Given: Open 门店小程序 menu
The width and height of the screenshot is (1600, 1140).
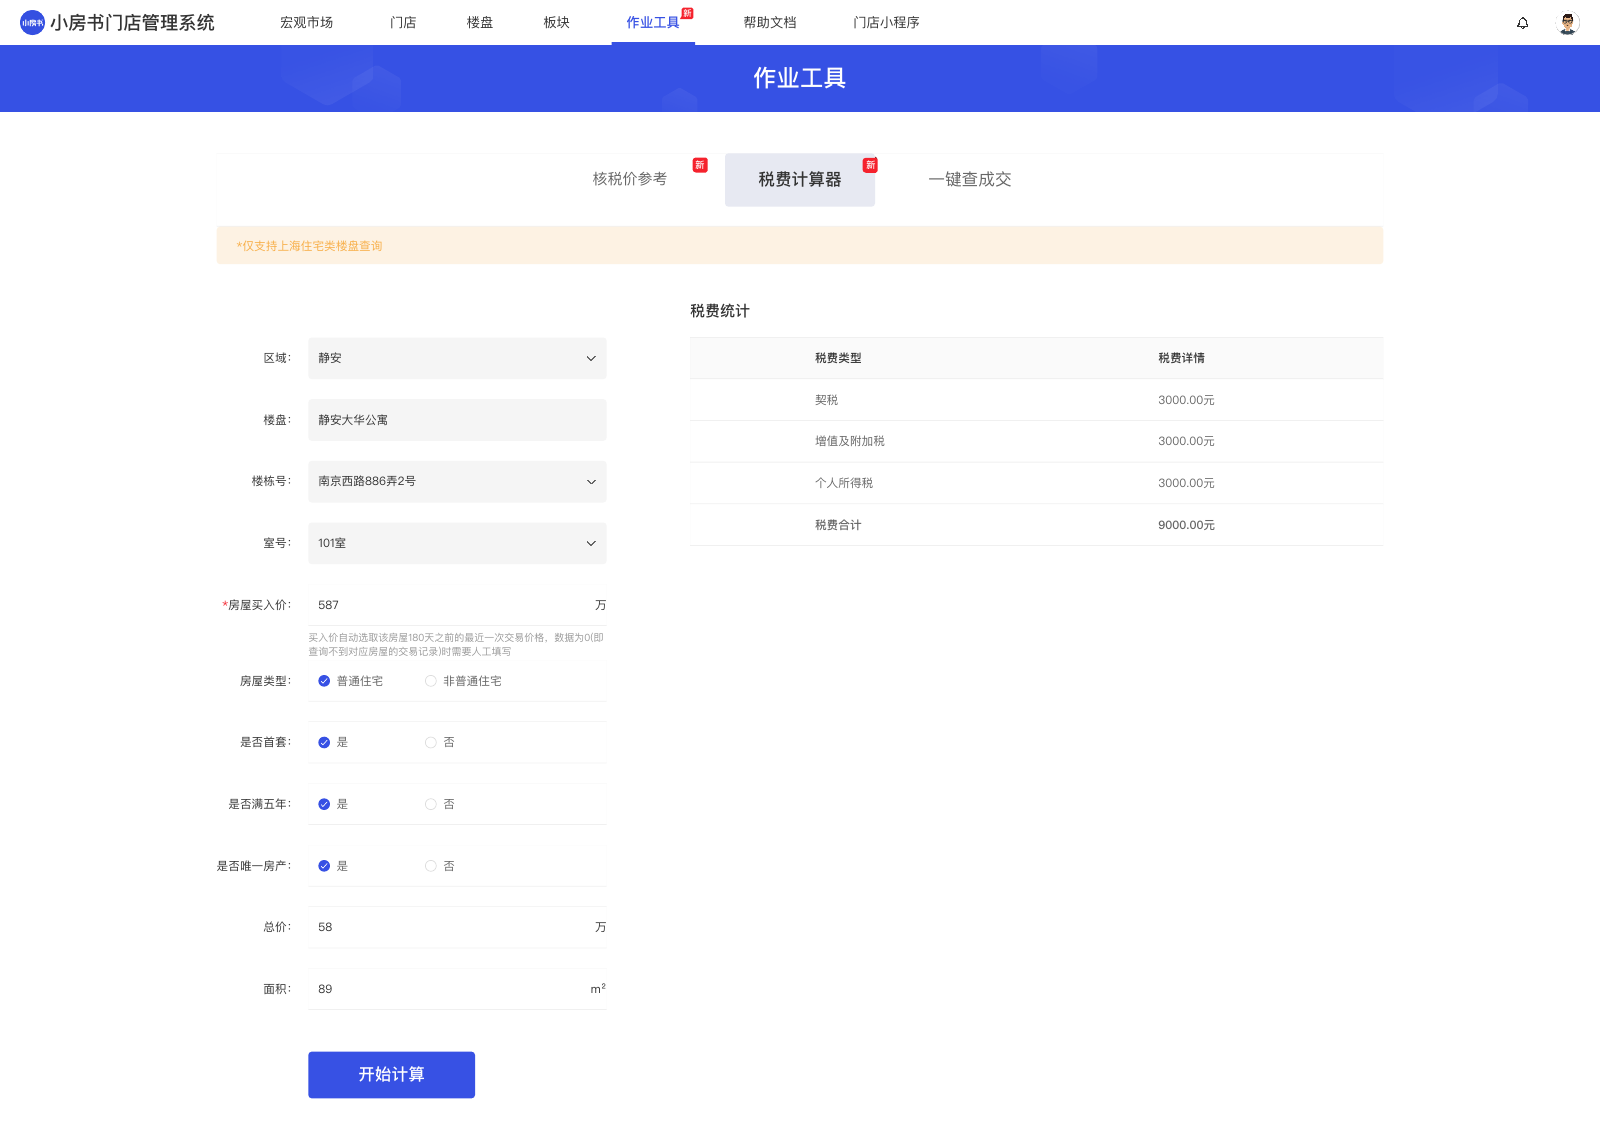Looking at the screenshot, I should (x=886, y=22).
